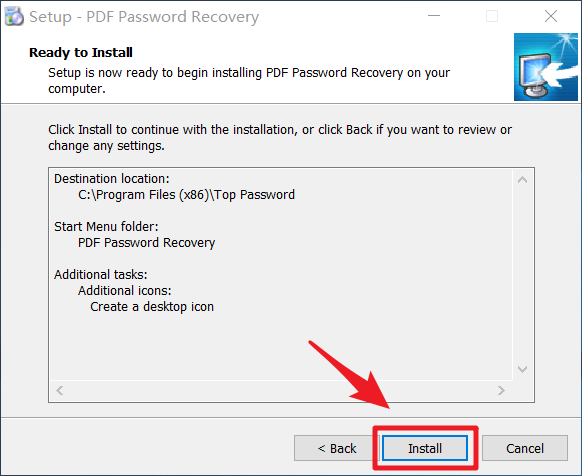Click the disabled maximize button
Image resolution: width=582 pixels, height=476 pixels.
(492, 16)
